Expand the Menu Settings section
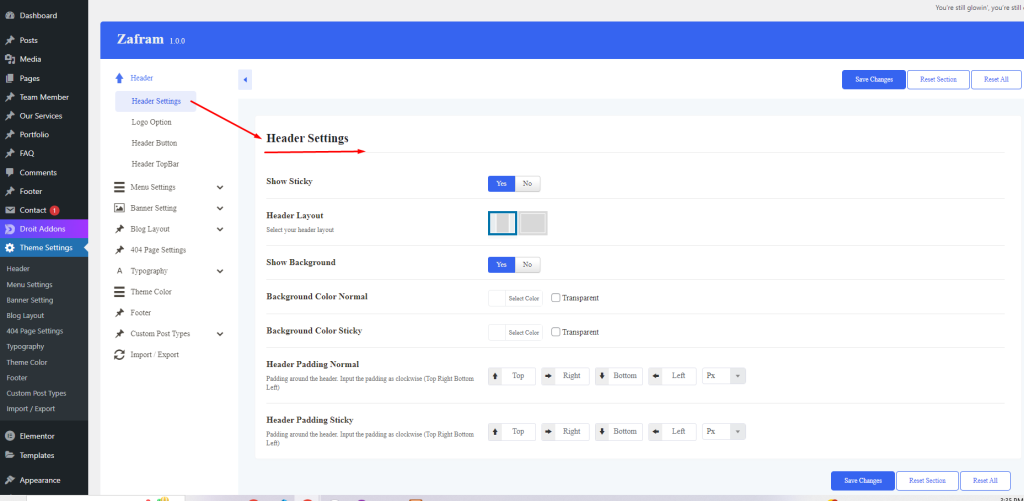The height and width of the screenshot is (501, 1024). [220, 187]
